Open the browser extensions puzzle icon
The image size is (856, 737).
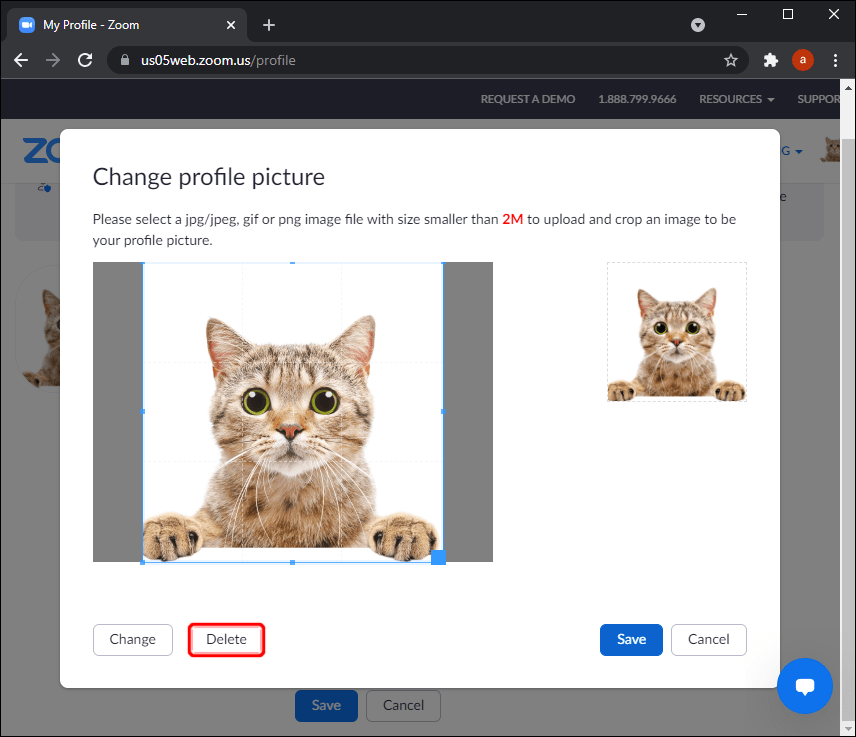[x=770, y=60]
